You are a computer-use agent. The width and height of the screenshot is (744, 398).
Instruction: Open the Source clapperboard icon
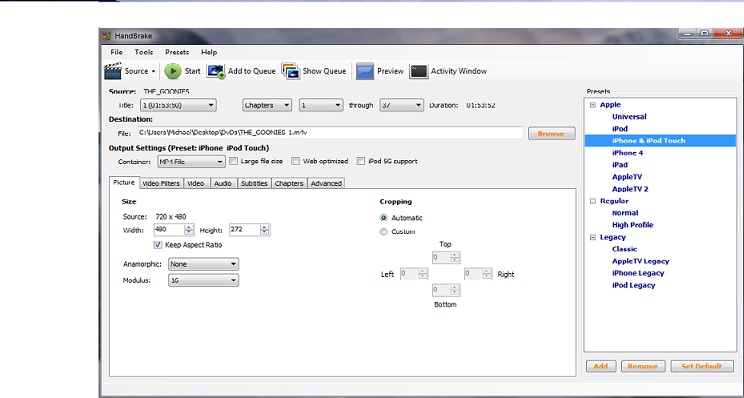click(x=113, y=71)
